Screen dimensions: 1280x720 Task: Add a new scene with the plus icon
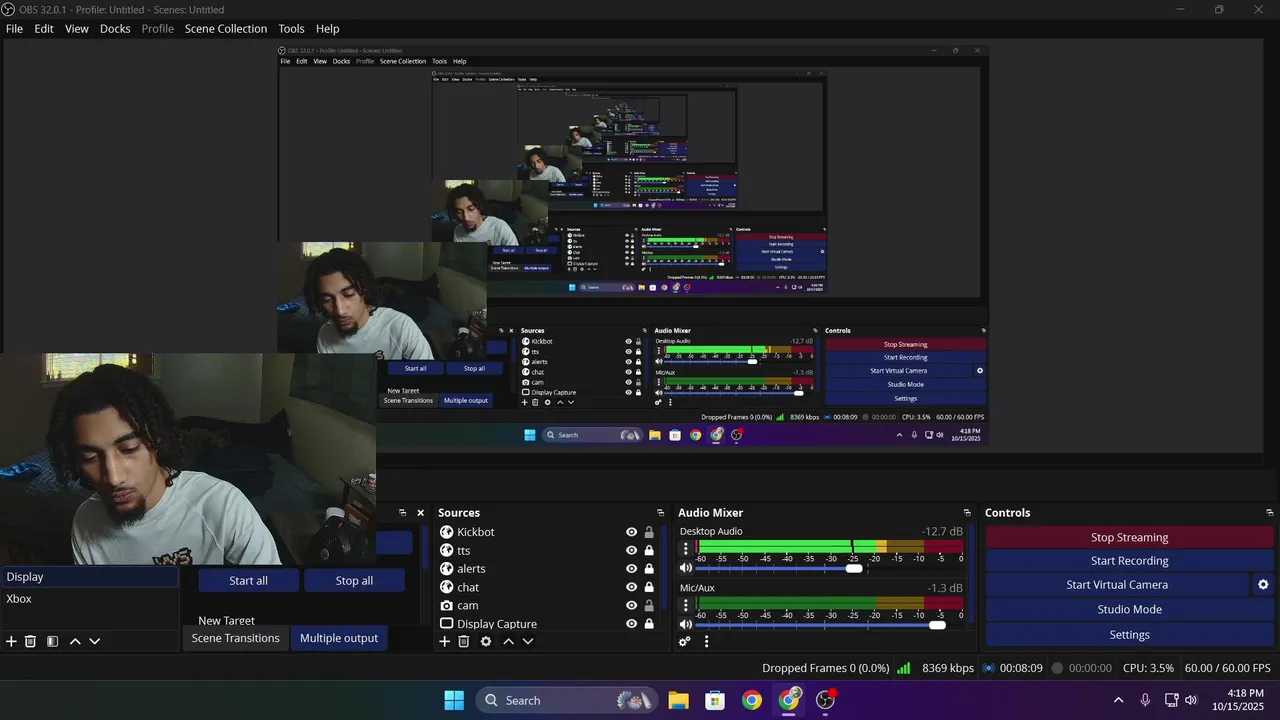point(12,641)
